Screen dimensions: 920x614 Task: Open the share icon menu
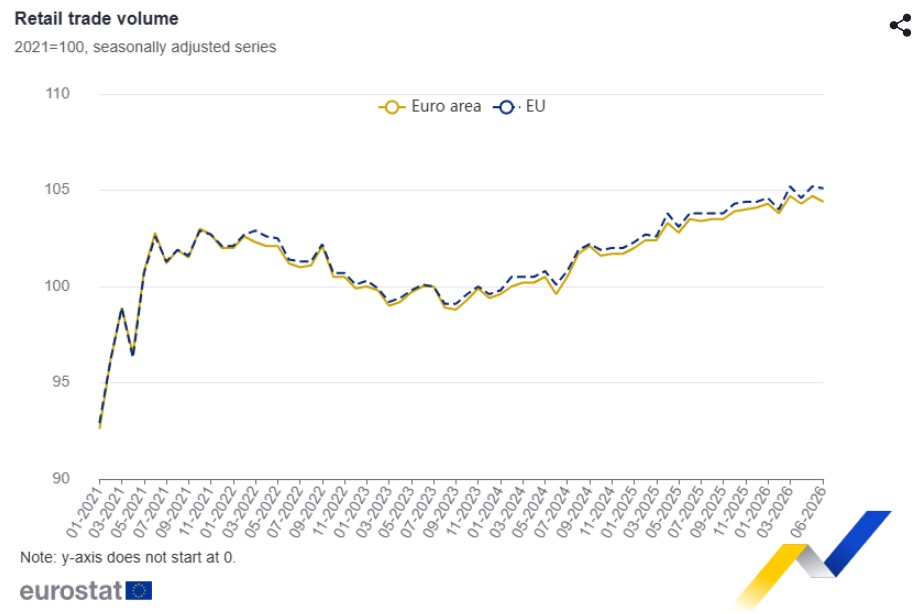point(900,25)
